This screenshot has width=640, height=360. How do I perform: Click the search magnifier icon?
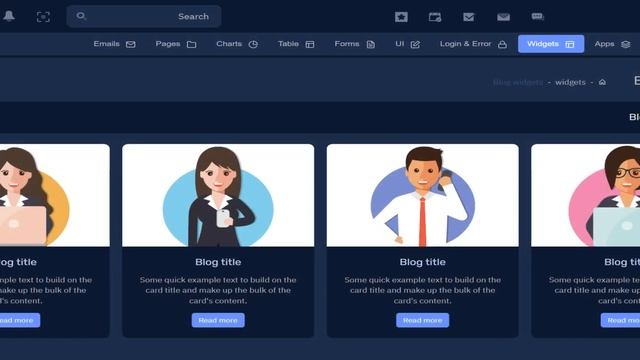81,16
